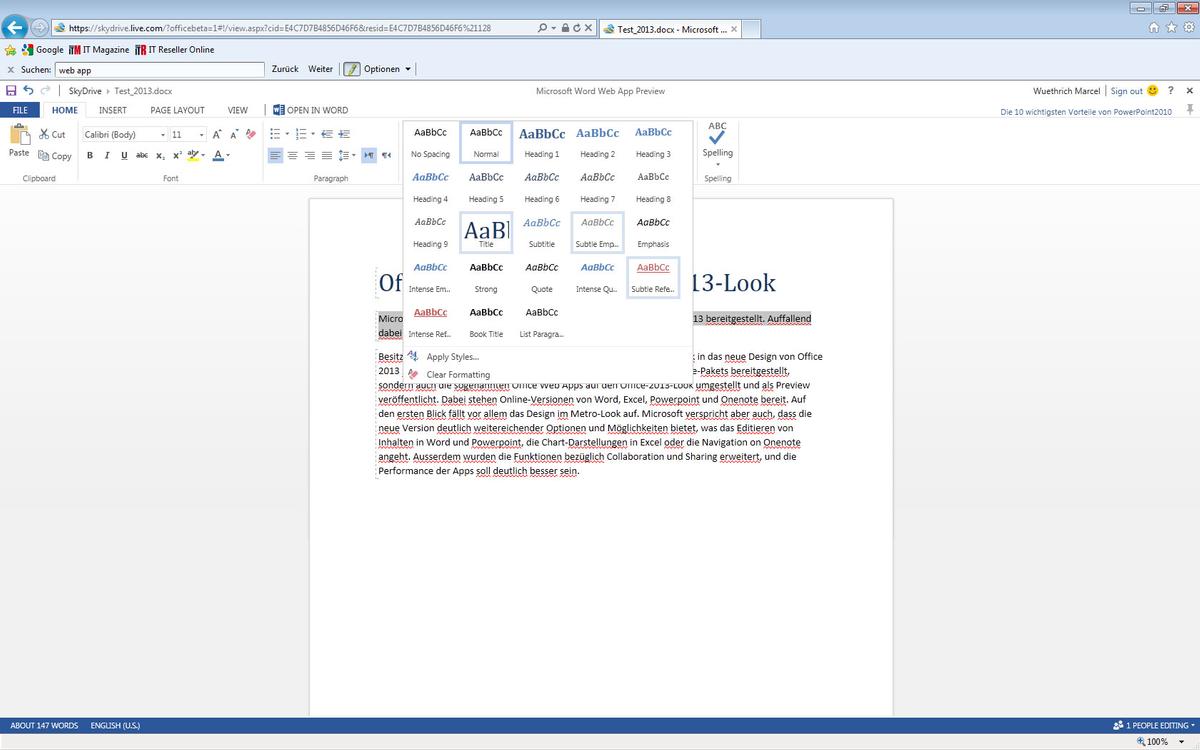Switch to the PAGE LAYOUT tab
The image size is (1200, 750).
178,110
